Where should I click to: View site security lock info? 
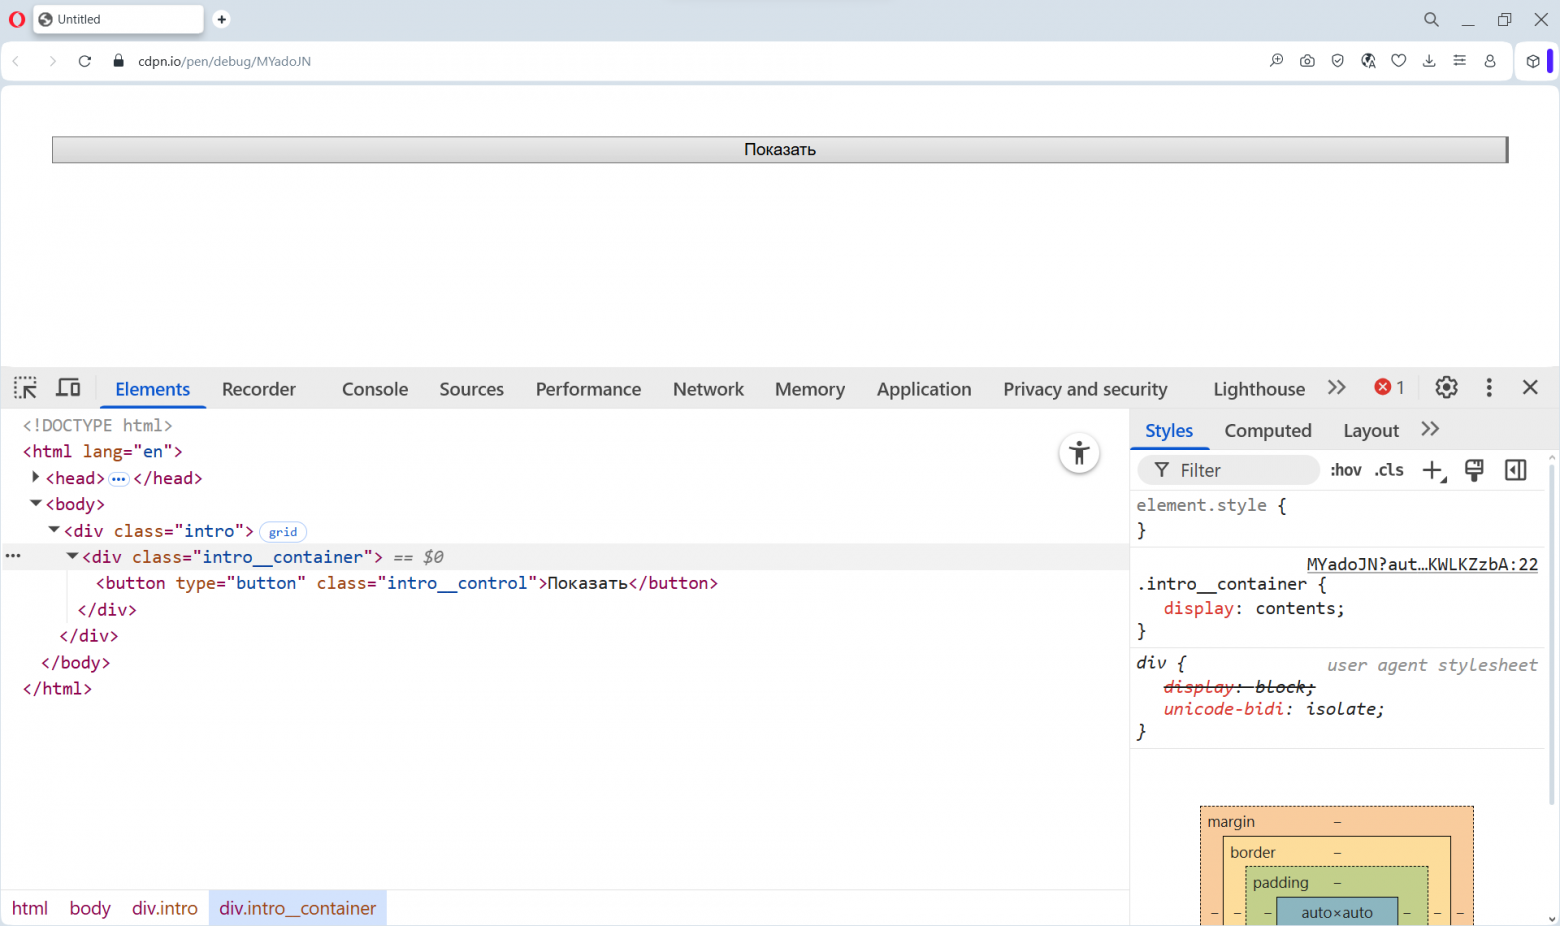coord(118,61)
